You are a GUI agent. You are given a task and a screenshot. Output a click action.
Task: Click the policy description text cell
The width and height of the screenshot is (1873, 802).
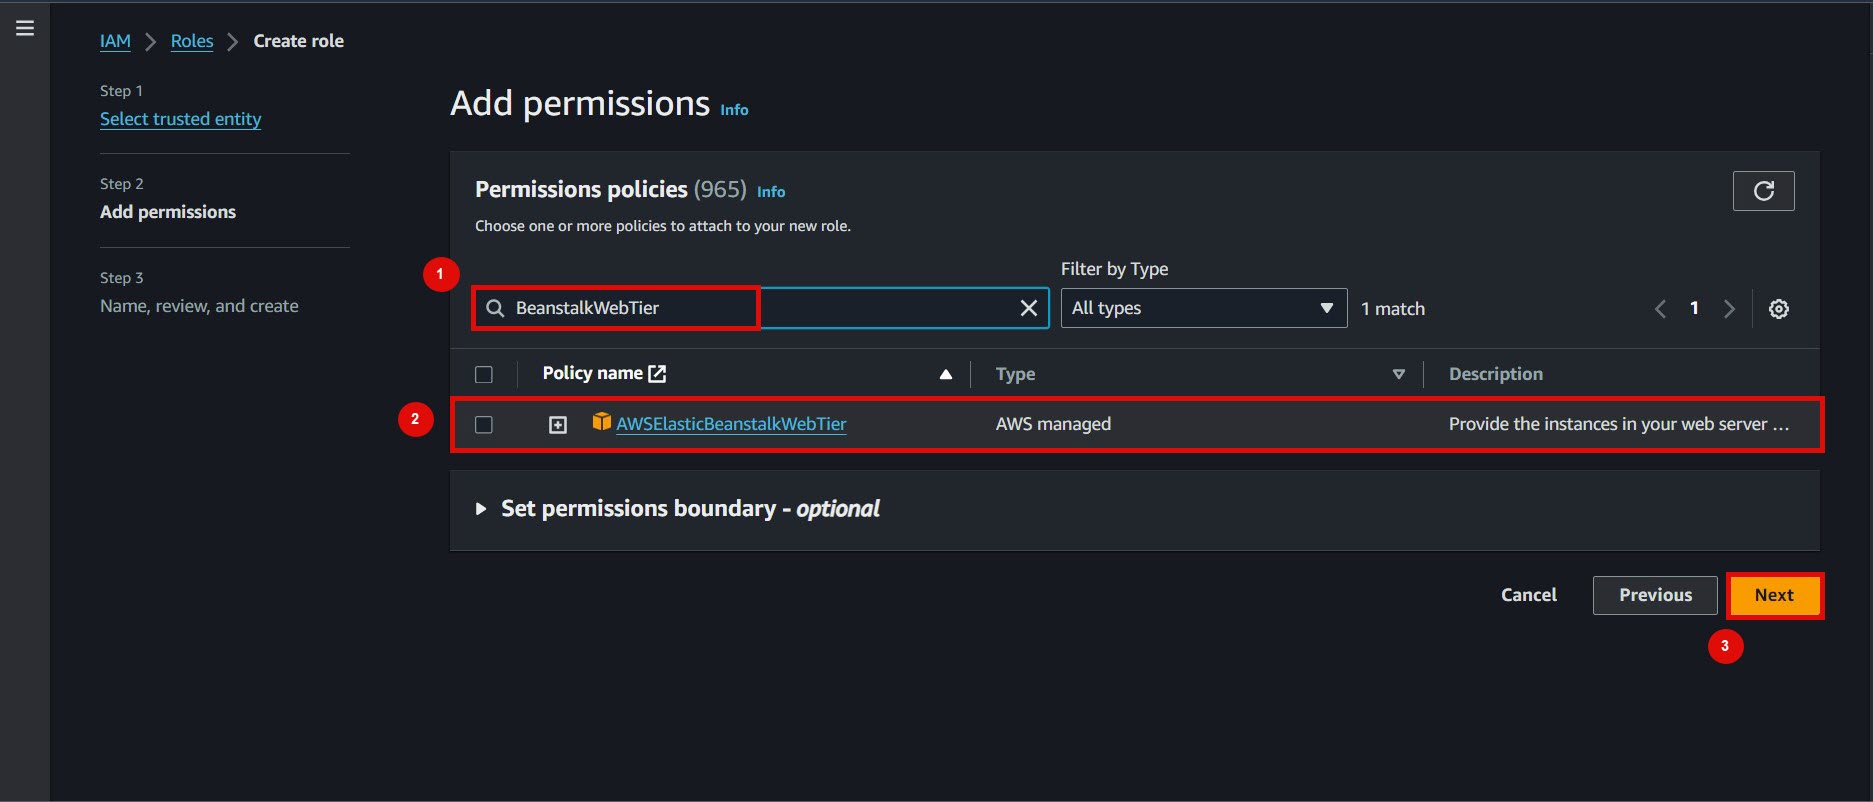click(1619, 424)
